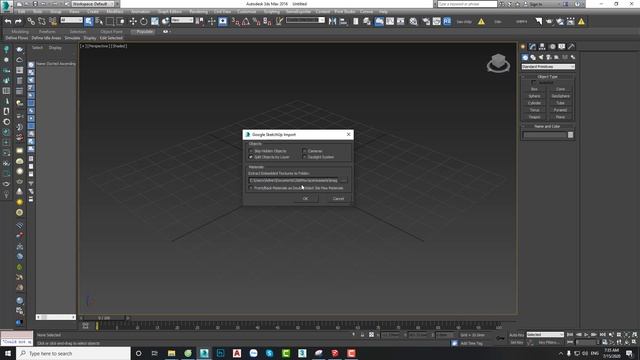Switch to the Display command panel
The height and width of the screenshot is (360, 640).
pyautogui.click(x=562, y=47)
